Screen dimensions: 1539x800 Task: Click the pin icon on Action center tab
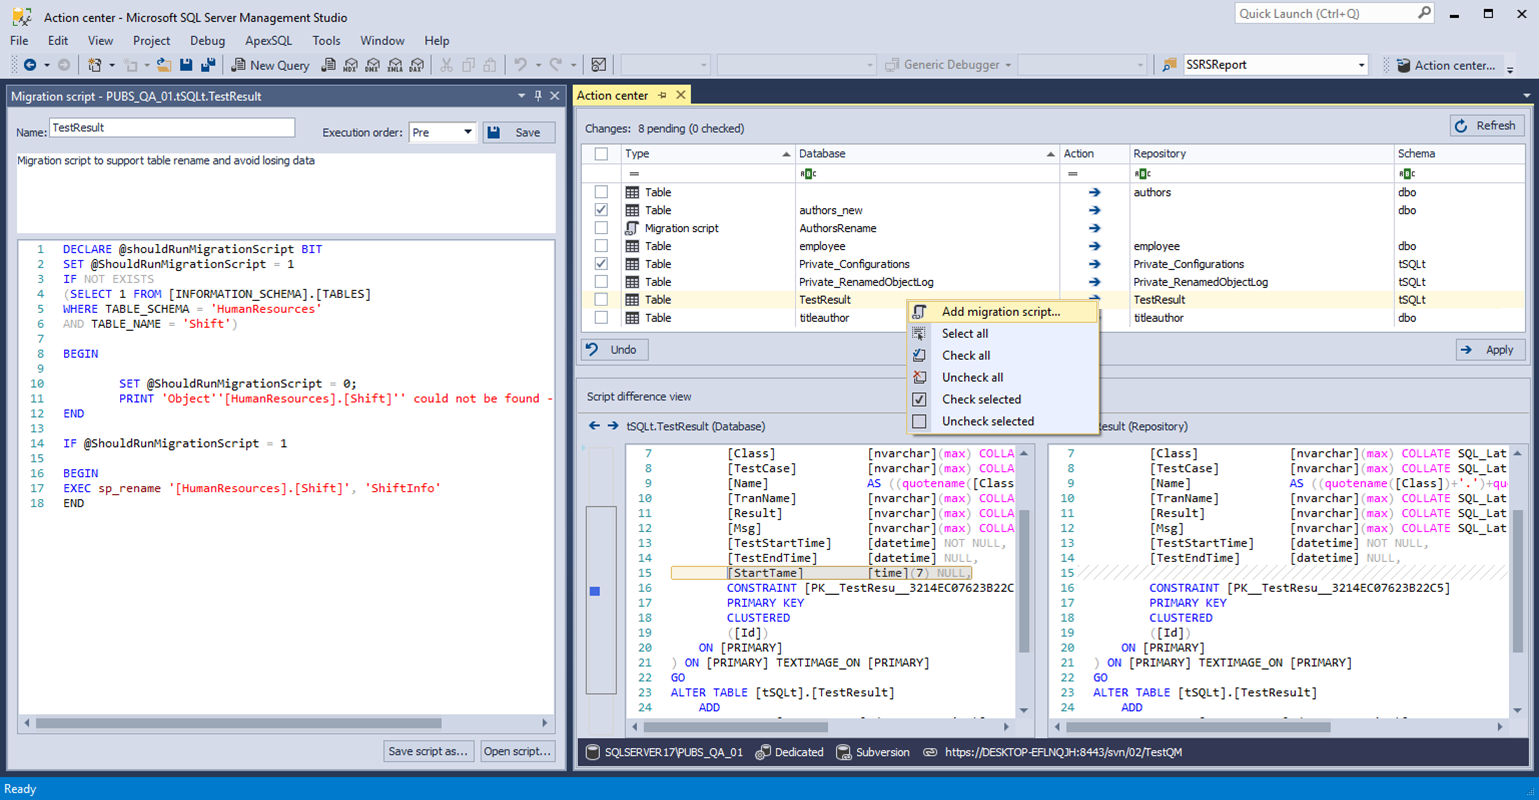tap(662, 95)
